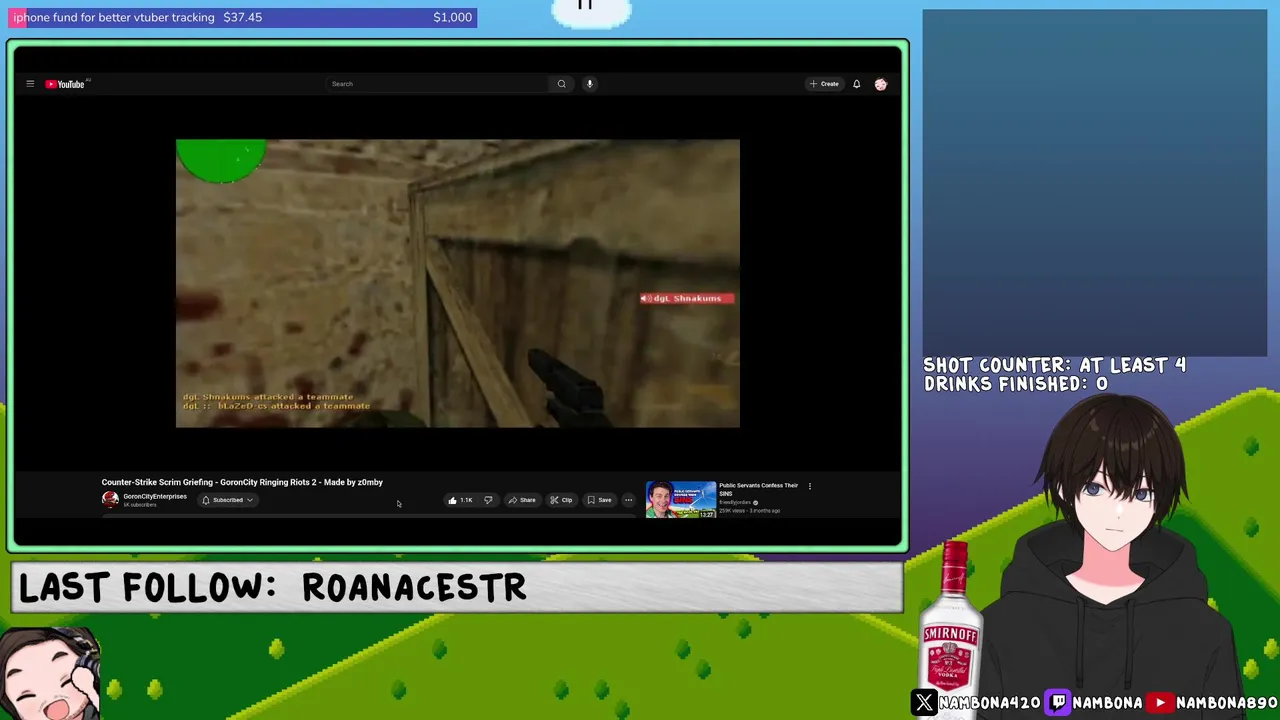
Task: Save the video to a playlist
Action: tap(600, 500)
